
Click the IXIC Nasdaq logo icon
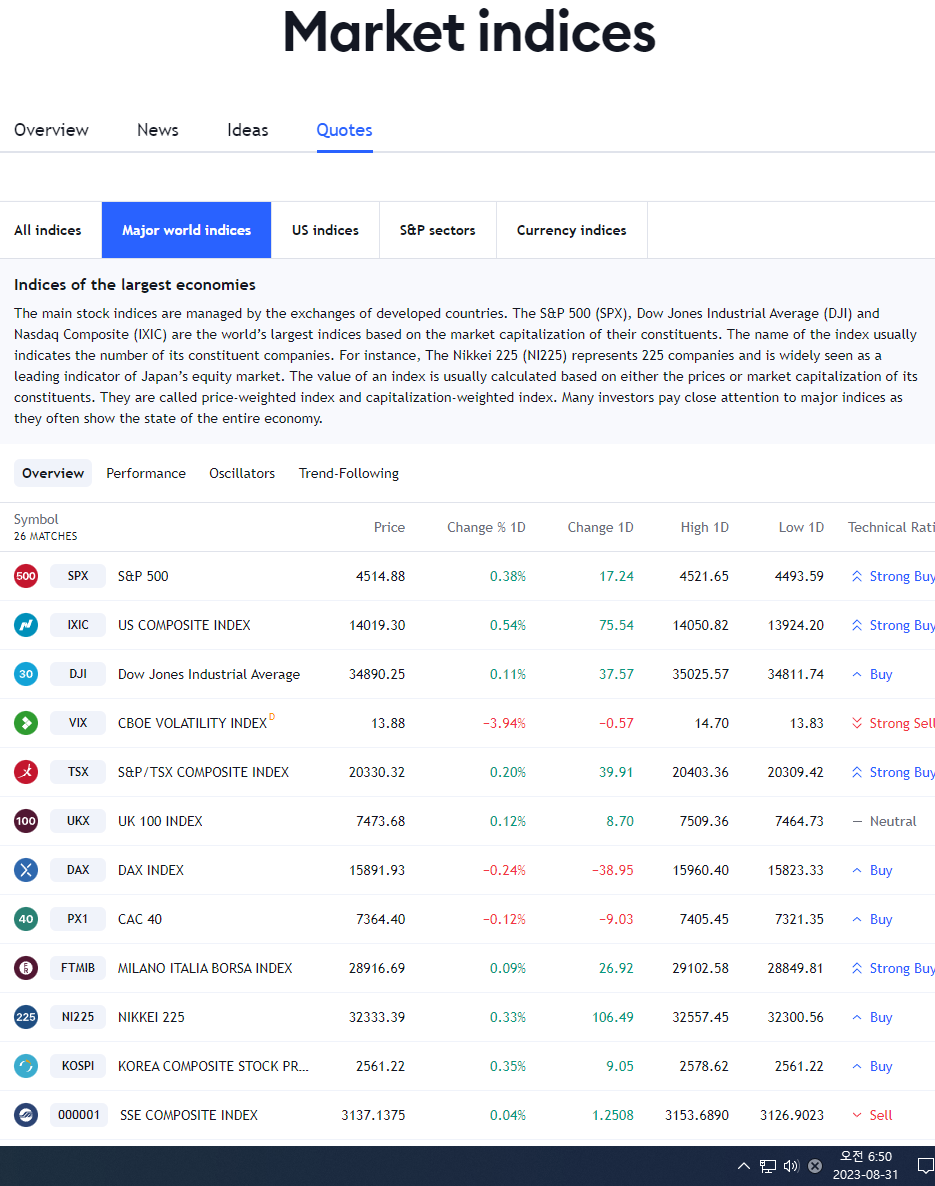[26, 625]
